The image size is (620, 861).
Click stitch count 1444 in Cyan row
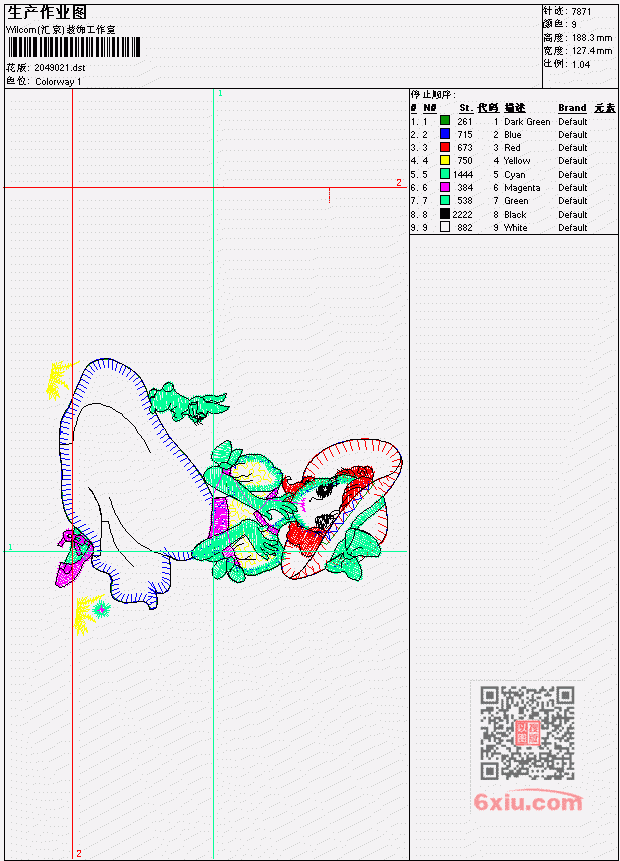point(463,175)
